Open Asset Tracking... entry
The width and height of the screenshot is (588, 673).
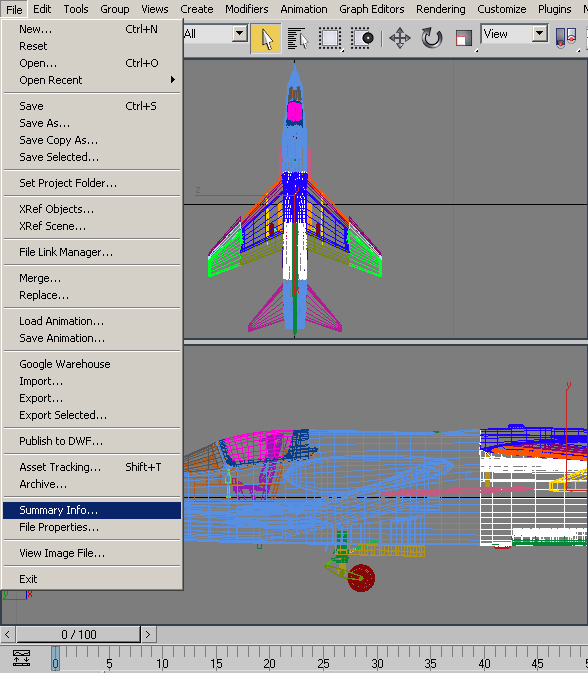tap(92, 467)
